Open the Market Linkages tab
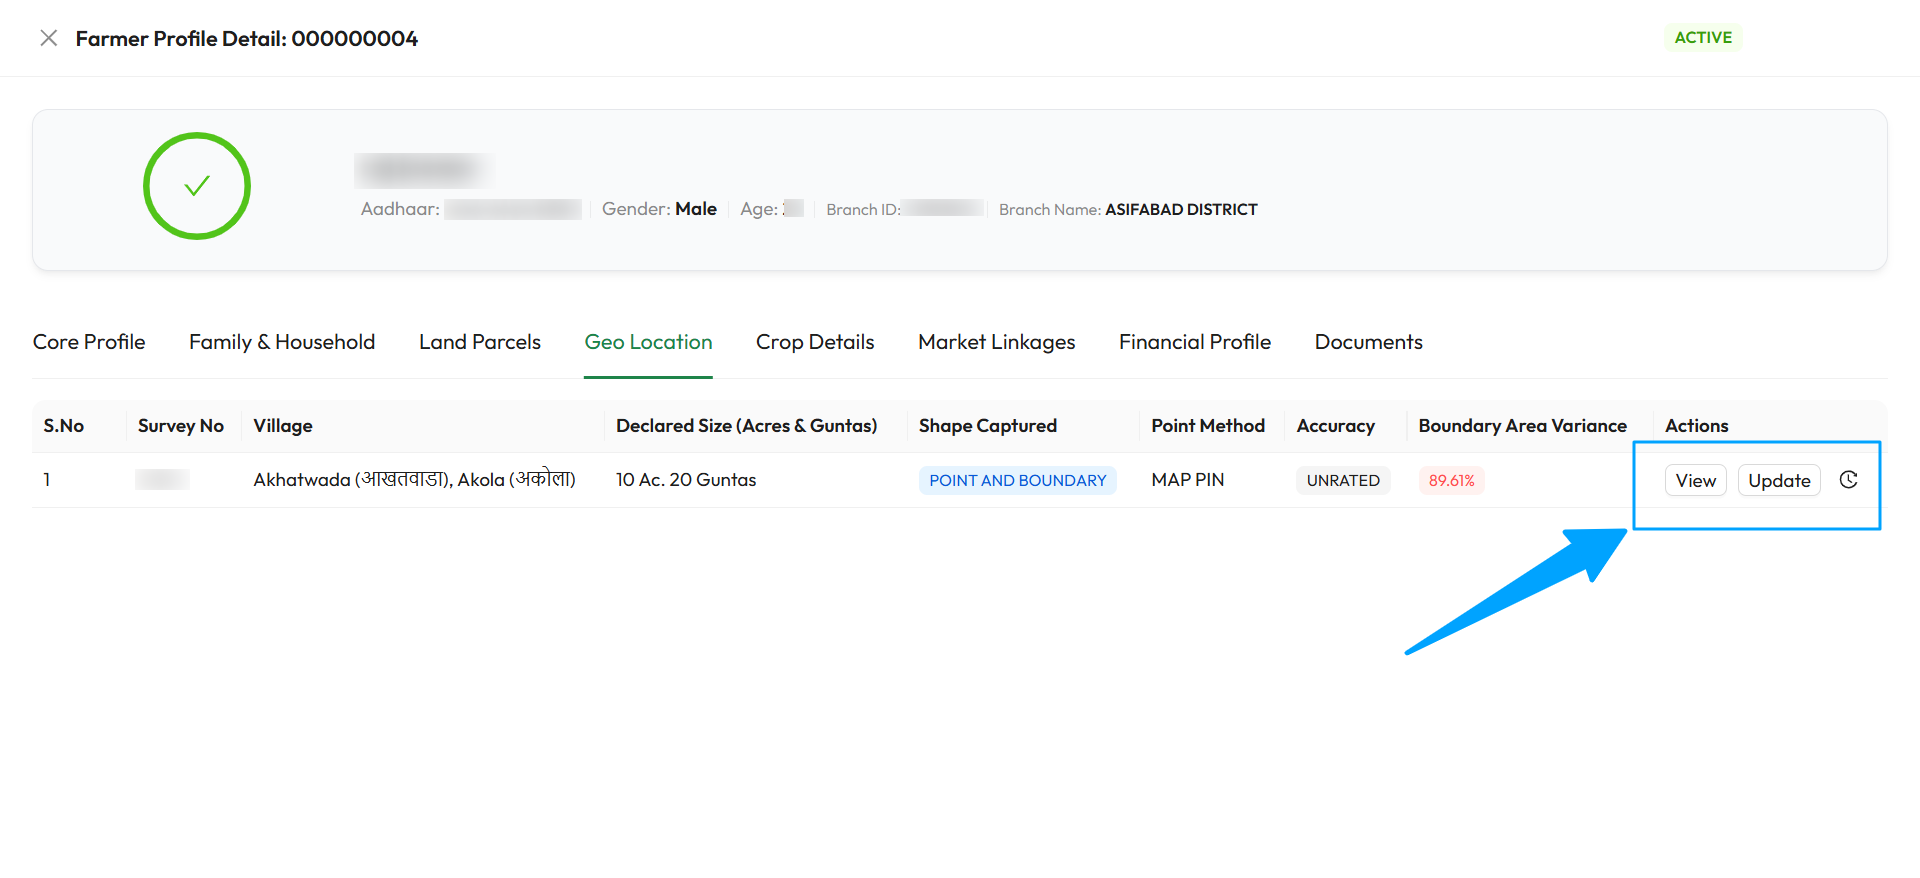Viewport: 1920px width, 878px height. (997, 342)
